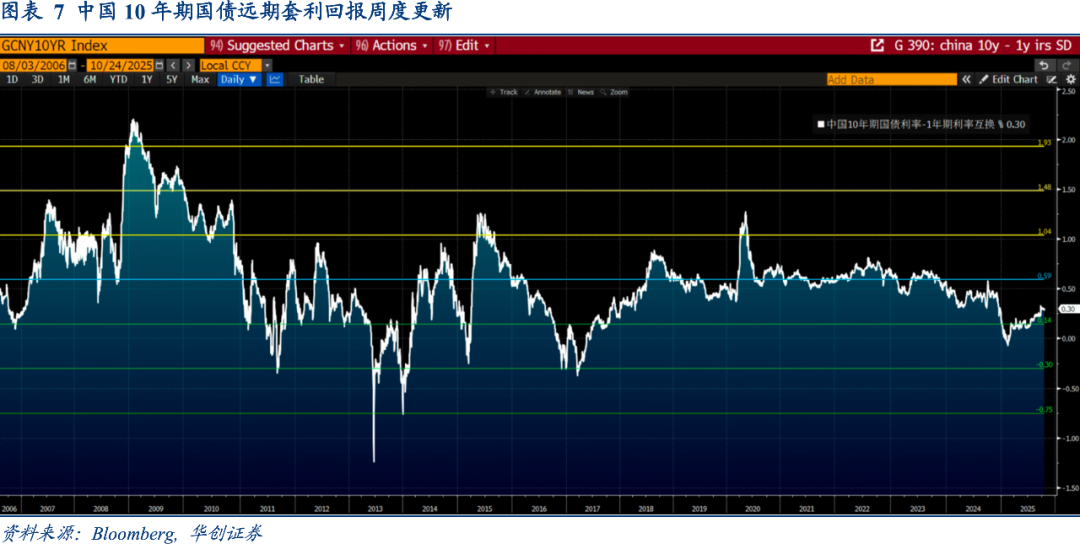Open chart settings gear
1080x544 pixels.
(1070, 79)
